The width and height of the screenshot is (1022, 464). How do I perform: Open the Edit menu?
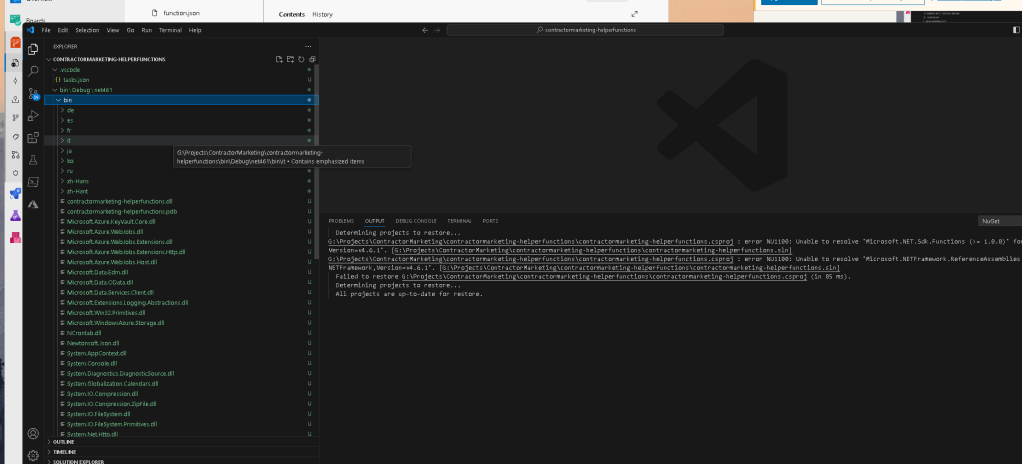click(x=63, y=30)
